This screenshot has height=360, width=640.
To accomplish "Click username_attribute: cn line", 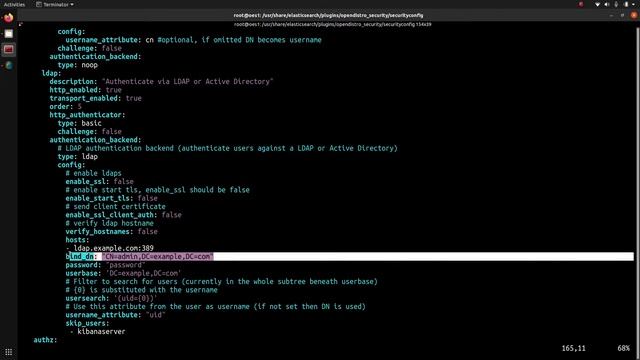I will click(193, 40).
